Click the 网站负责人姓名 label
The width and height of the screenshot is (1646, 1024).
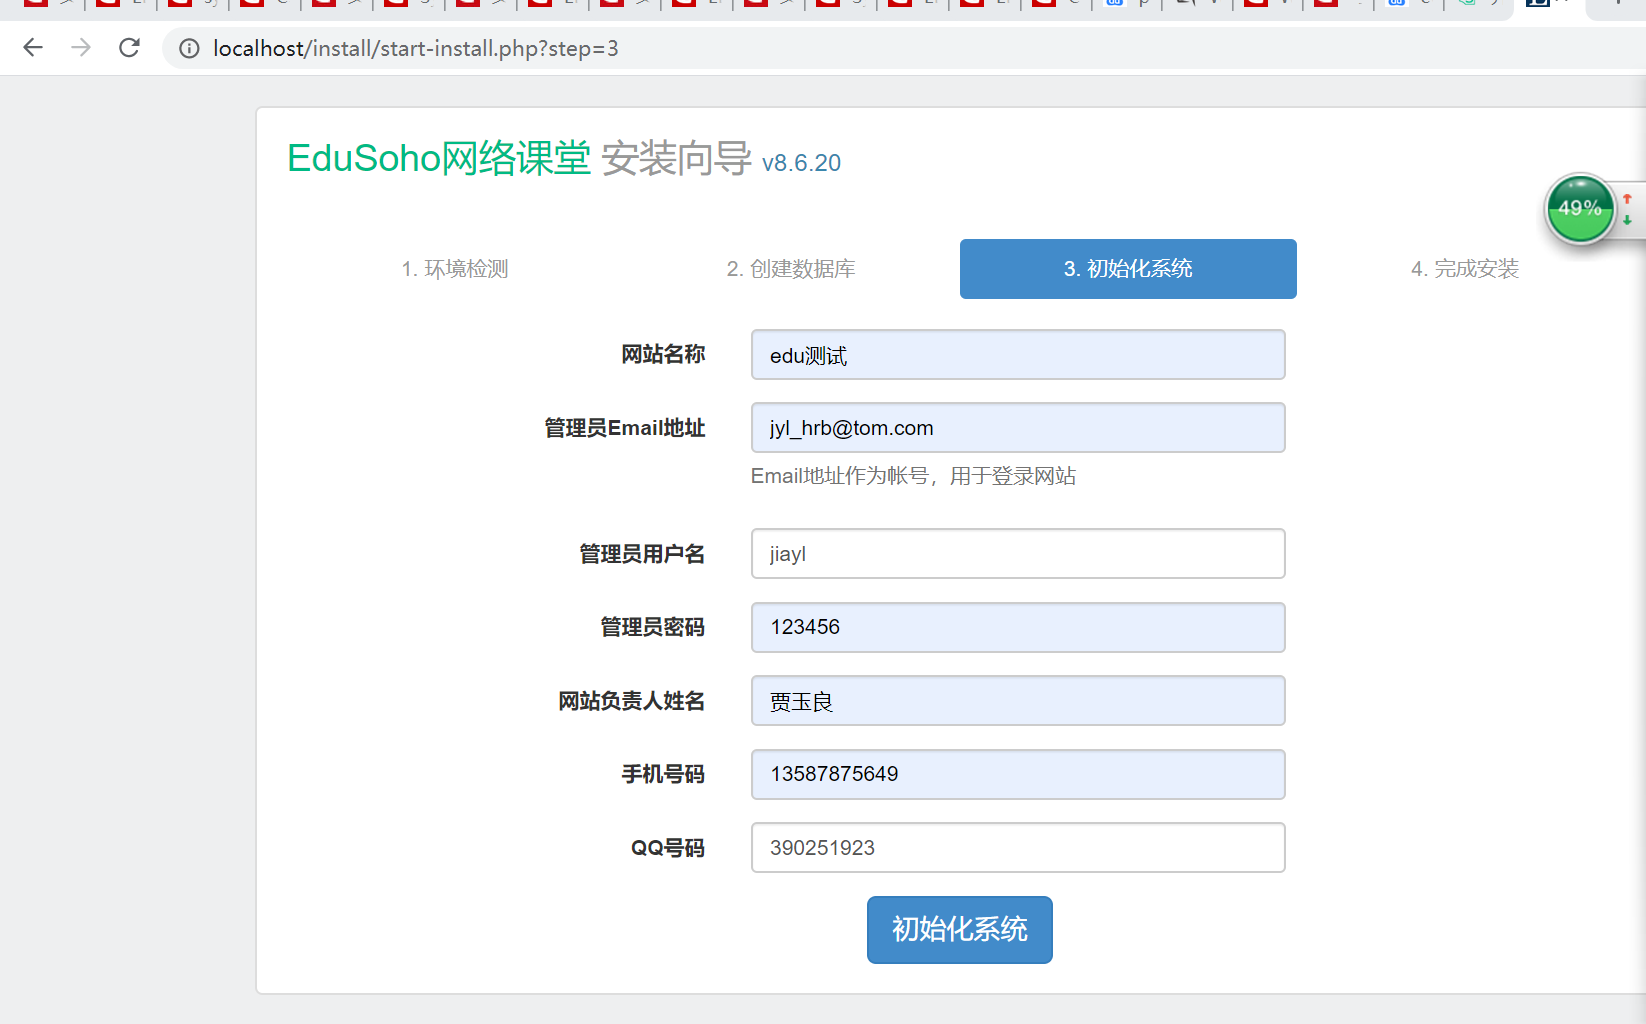pos(631,701)
